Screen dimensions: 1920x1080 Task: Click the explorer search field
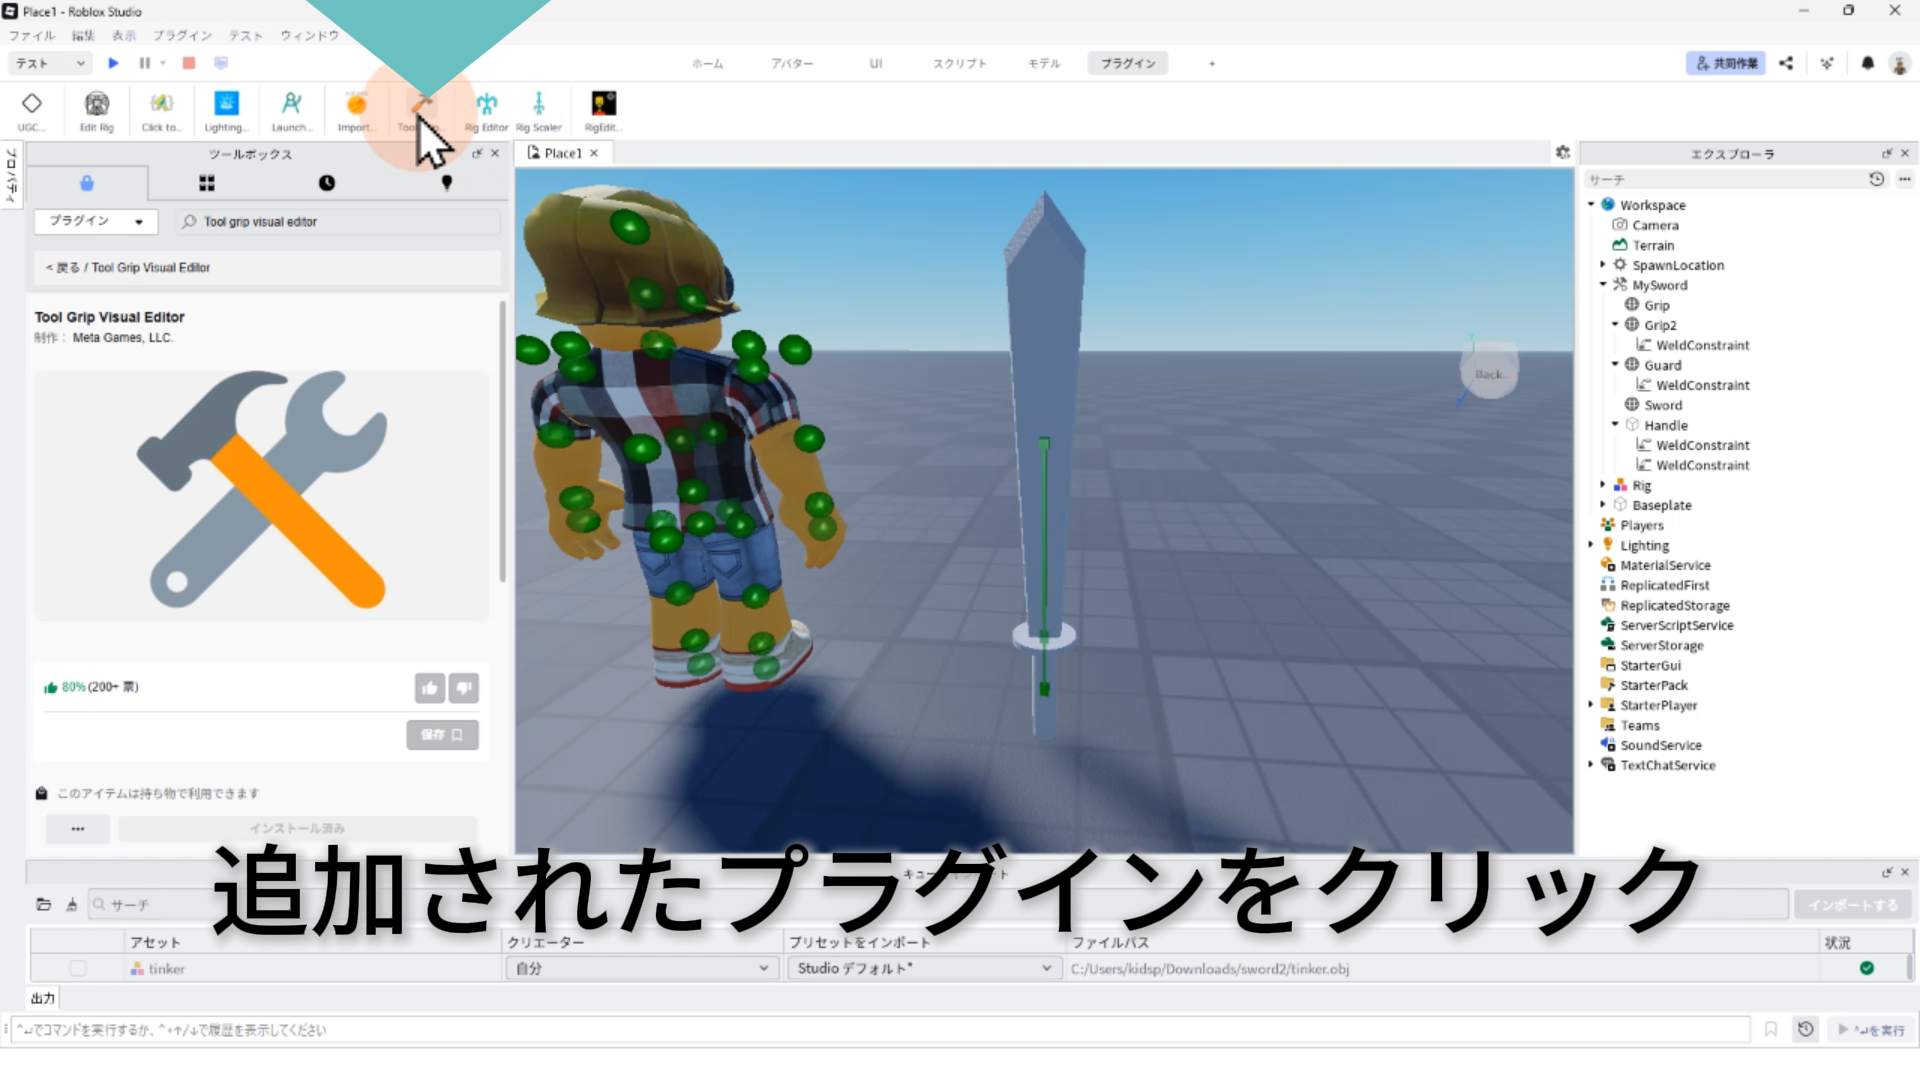pos(1720,179)
